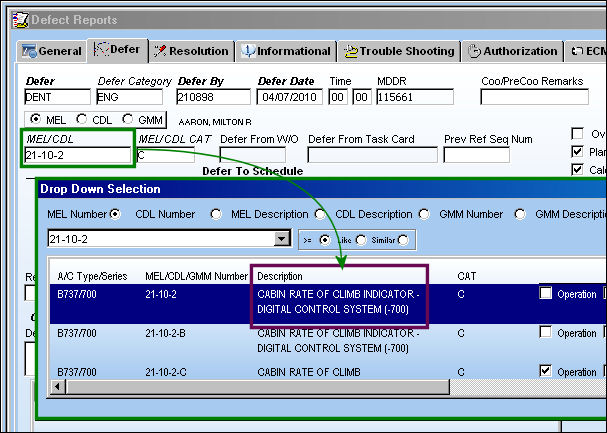Click the Defect Reports window title icon
The width and height of the screenshot is (607, 433).
point(20,20)
